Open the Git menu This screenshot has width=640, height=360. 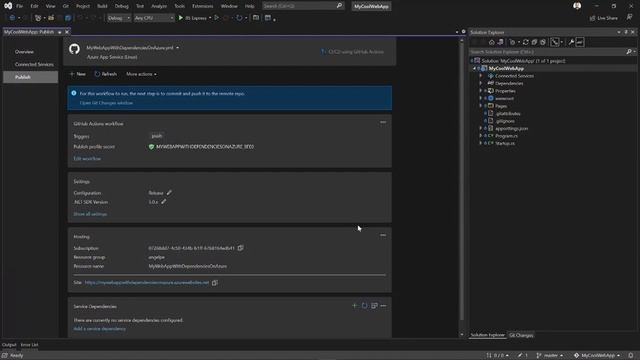point(66,6)
